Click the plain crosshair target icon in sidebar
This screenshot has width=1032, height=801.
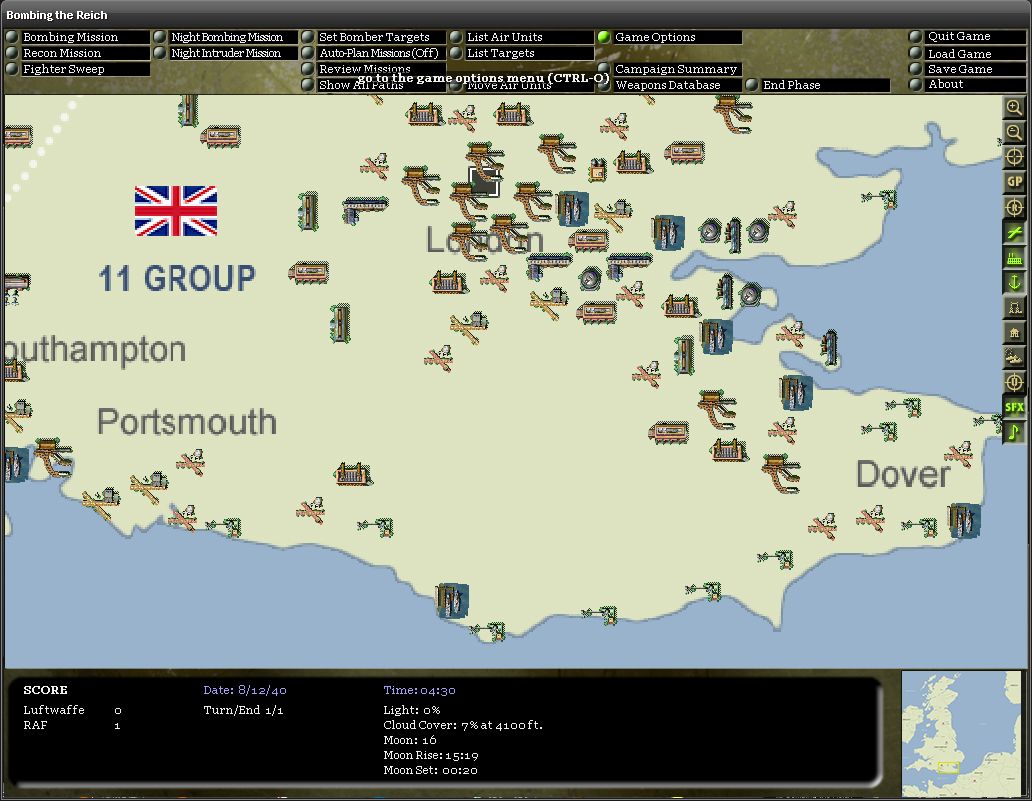[1014, 157]
